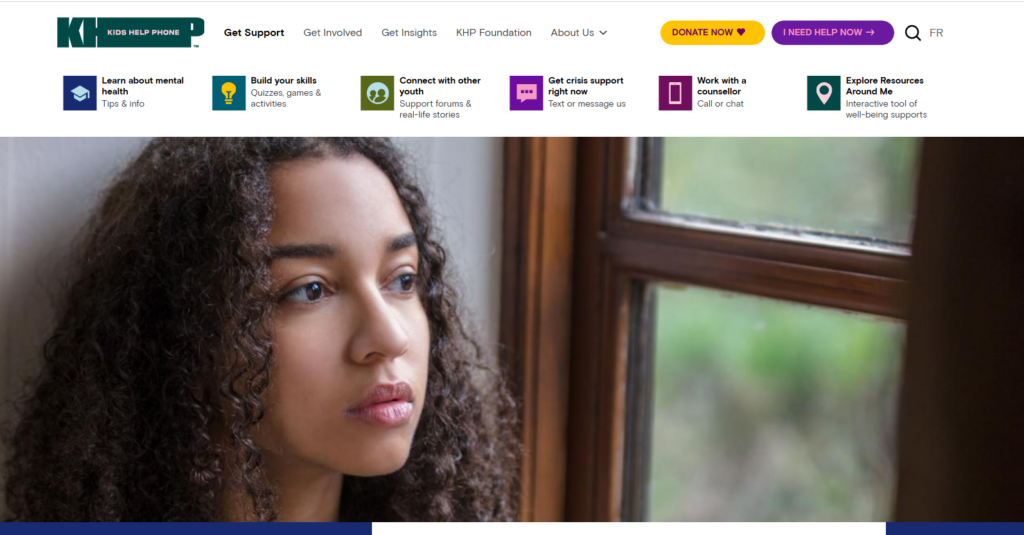Click the speech bubble crisis support icon
The height and width of the screenshot is (535, 1024).
526,93
